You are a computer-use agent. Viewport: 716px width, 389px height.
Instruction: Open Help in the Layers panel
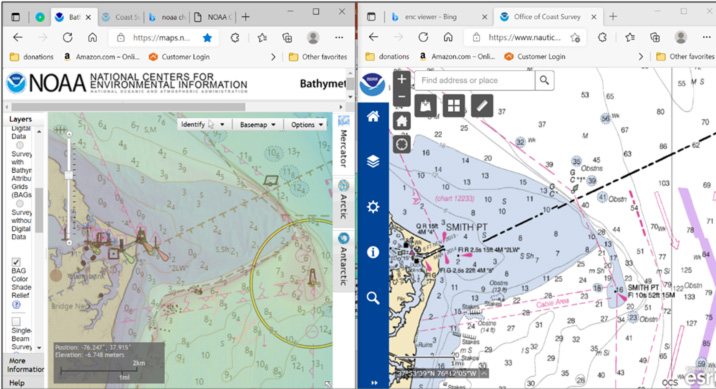(17, 383)
